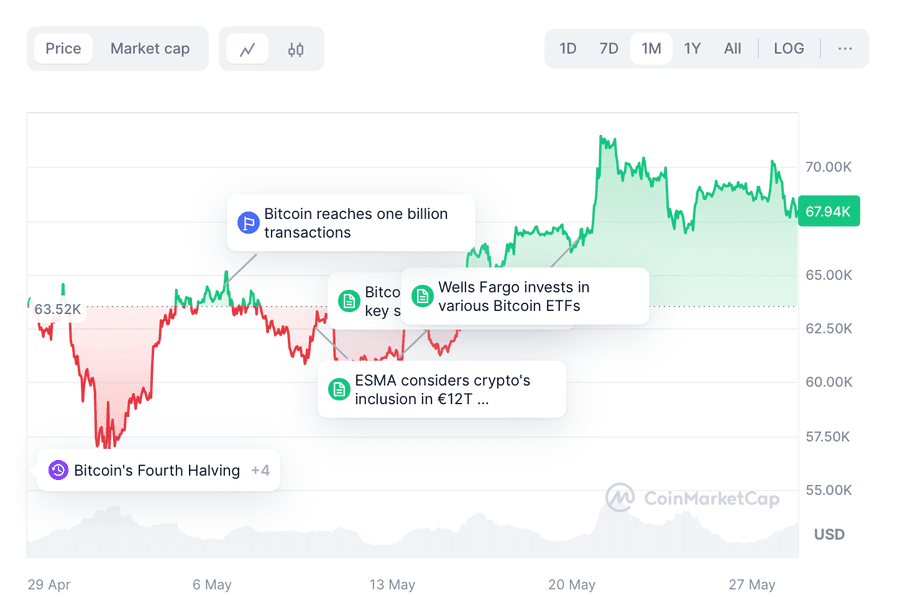Select the 7D time range
Screen dimensions: 900x597
pyautogui.click(x=609, y=48)
